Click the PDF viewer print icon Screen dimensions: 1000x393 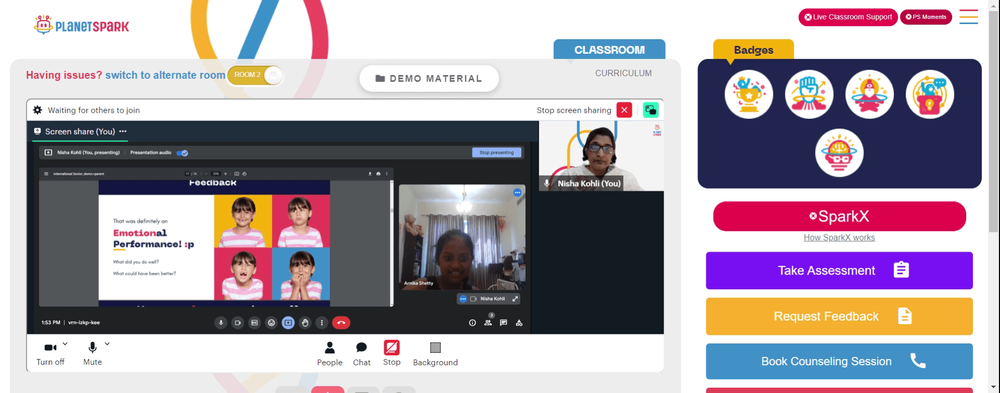tap(379, 174)
